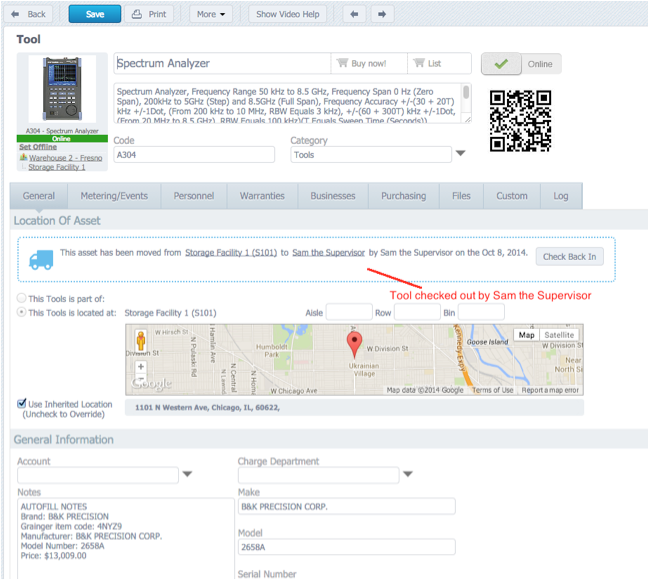Click the Warehouse 2 - Fresno location icon
This screenshot has width=648, height=581.
[x=24, y=157]
